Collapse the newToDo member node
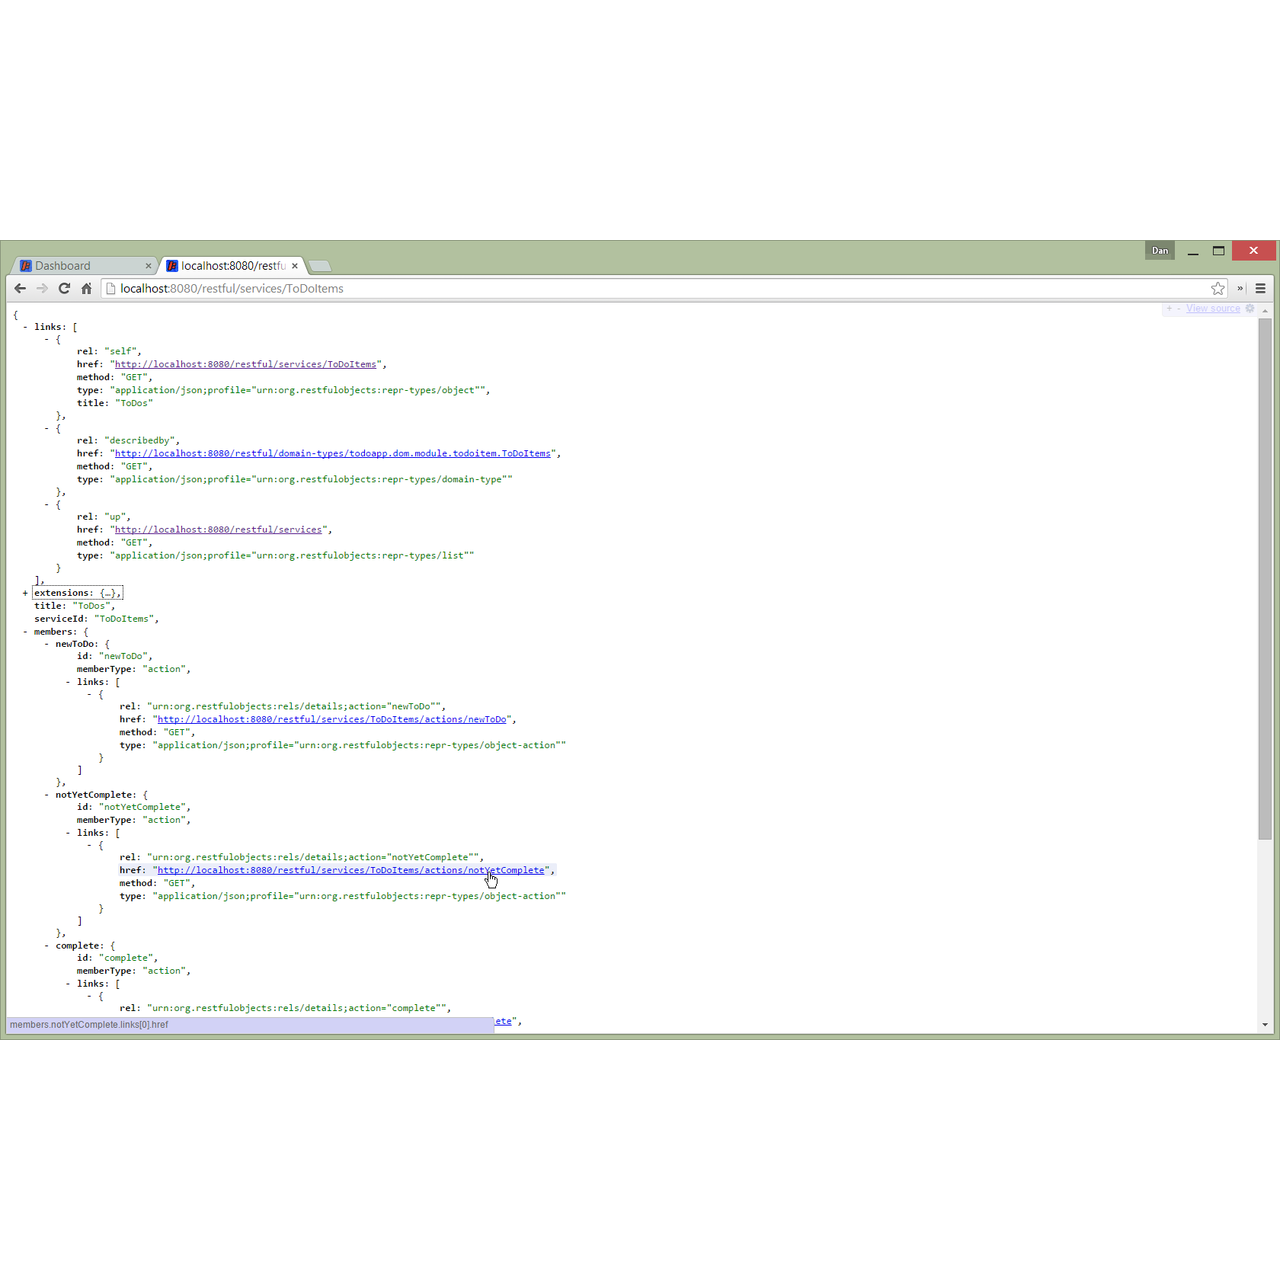Image resolution: width=1280 pixels, height=1280 pixels. pyautogui.click(x=47, y=644)
